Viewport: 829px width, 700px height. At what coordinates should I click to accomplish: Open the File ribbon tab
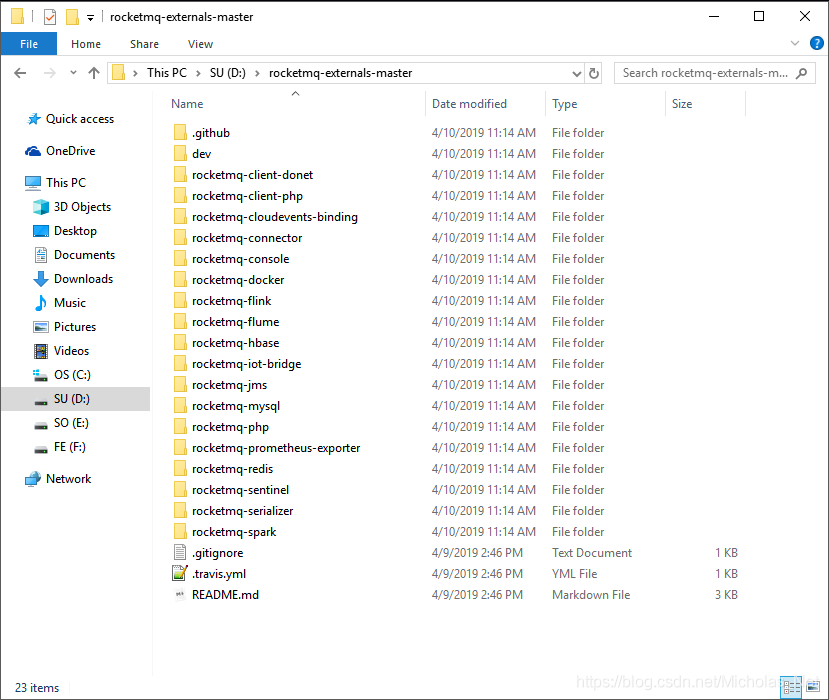click(x=29, y=44)
